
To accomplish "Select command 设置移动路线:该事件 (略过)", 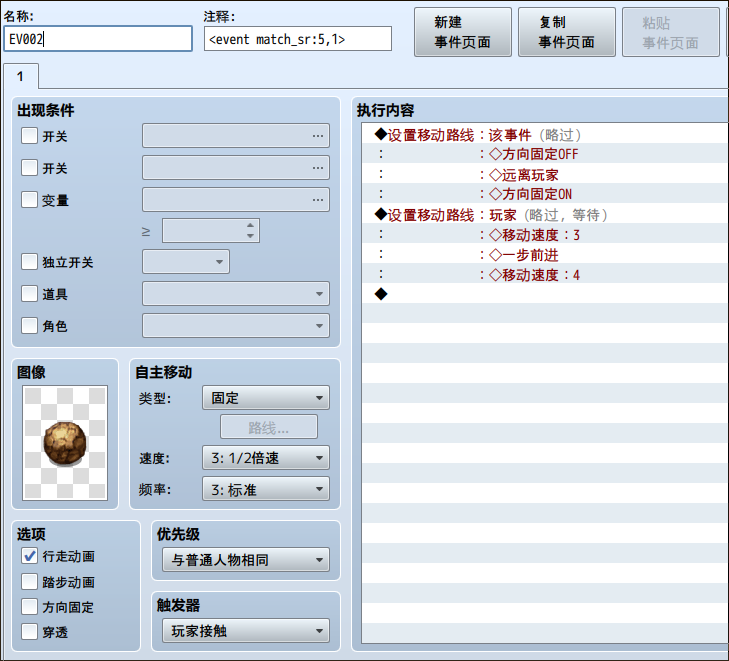I will (x=545, y=135).
